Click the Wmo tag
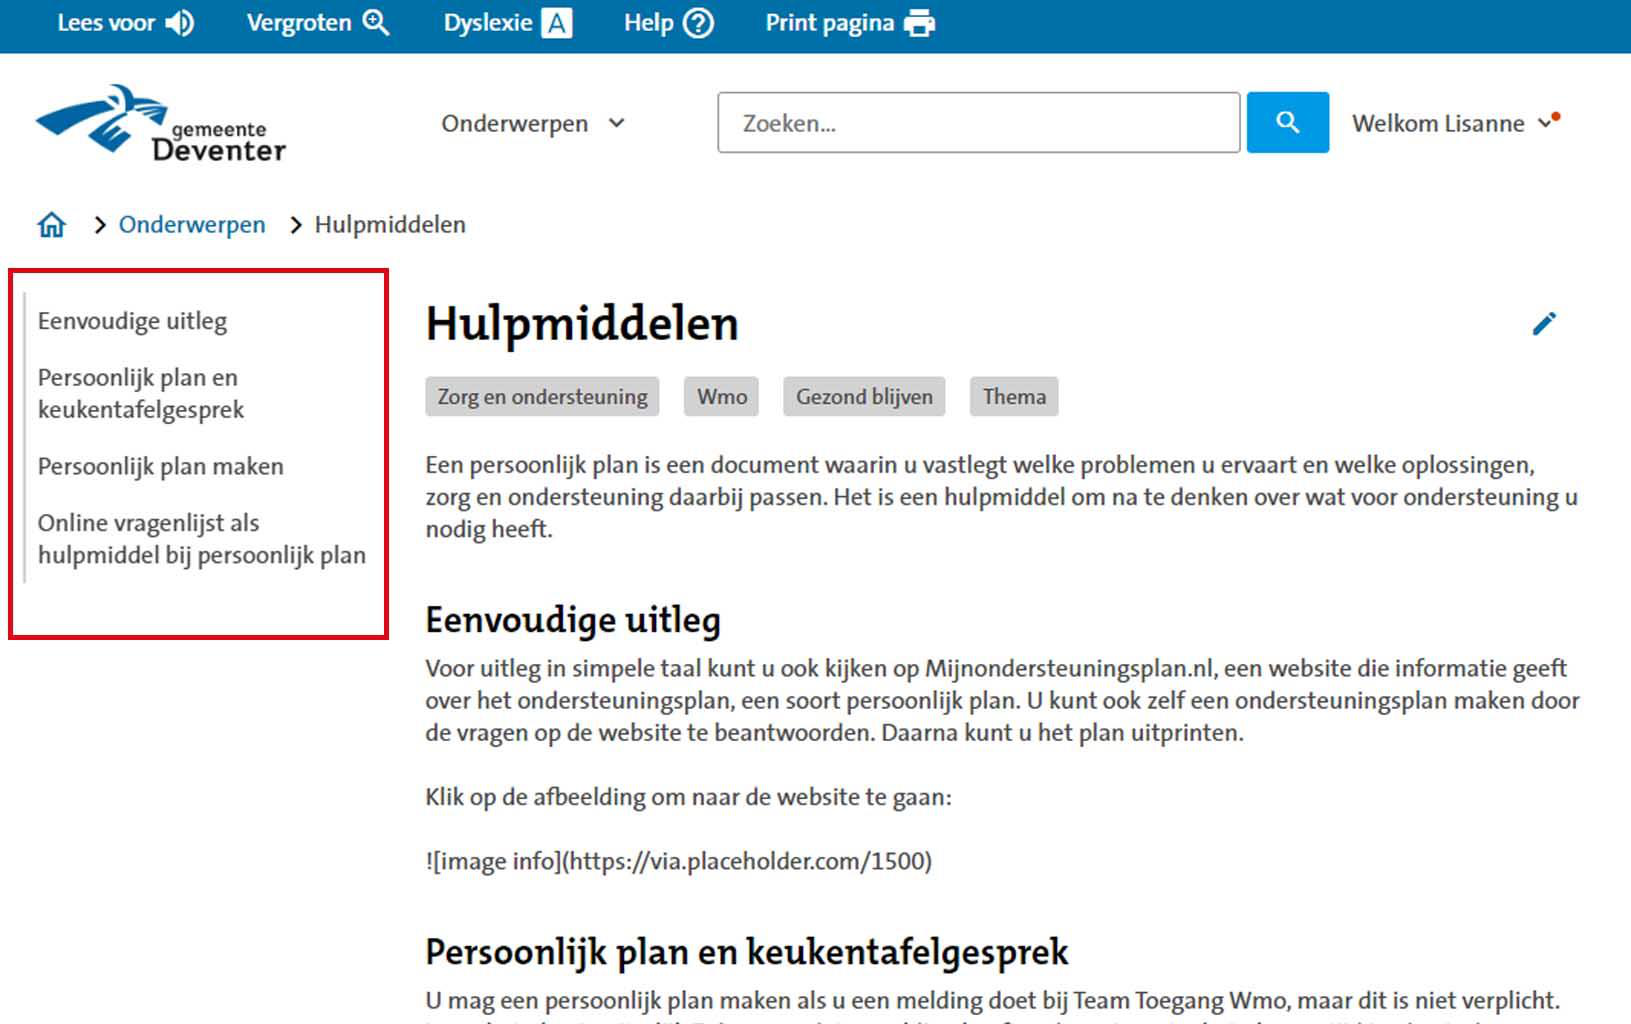 [721, 397]
